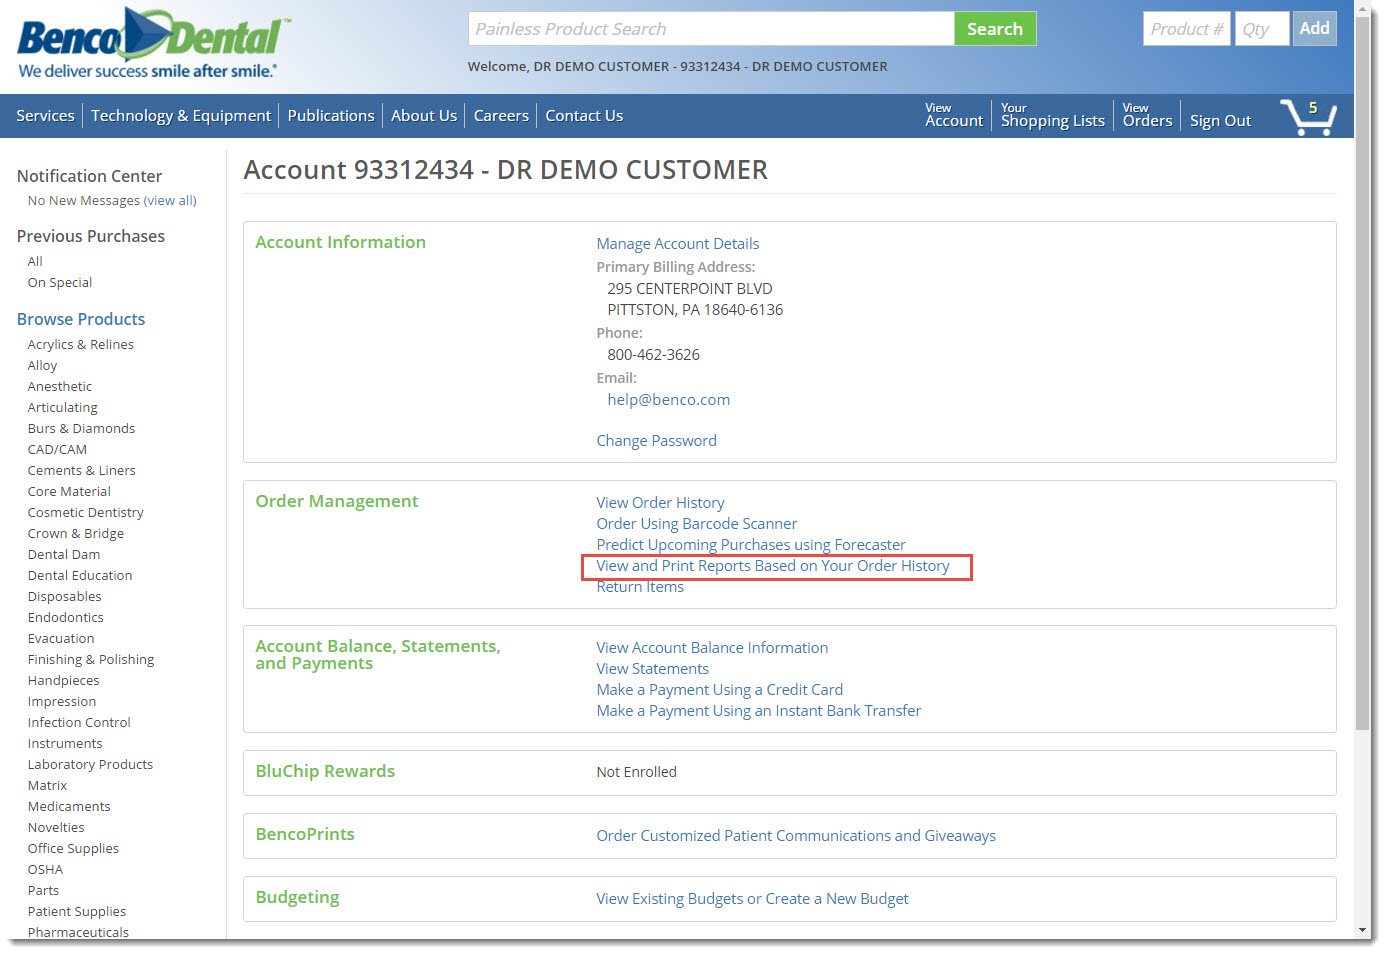Viewport: 1386px width, 954px height.
Task: Click Sign Out in the navigation bar
Action: click(x=1220, y=121)
